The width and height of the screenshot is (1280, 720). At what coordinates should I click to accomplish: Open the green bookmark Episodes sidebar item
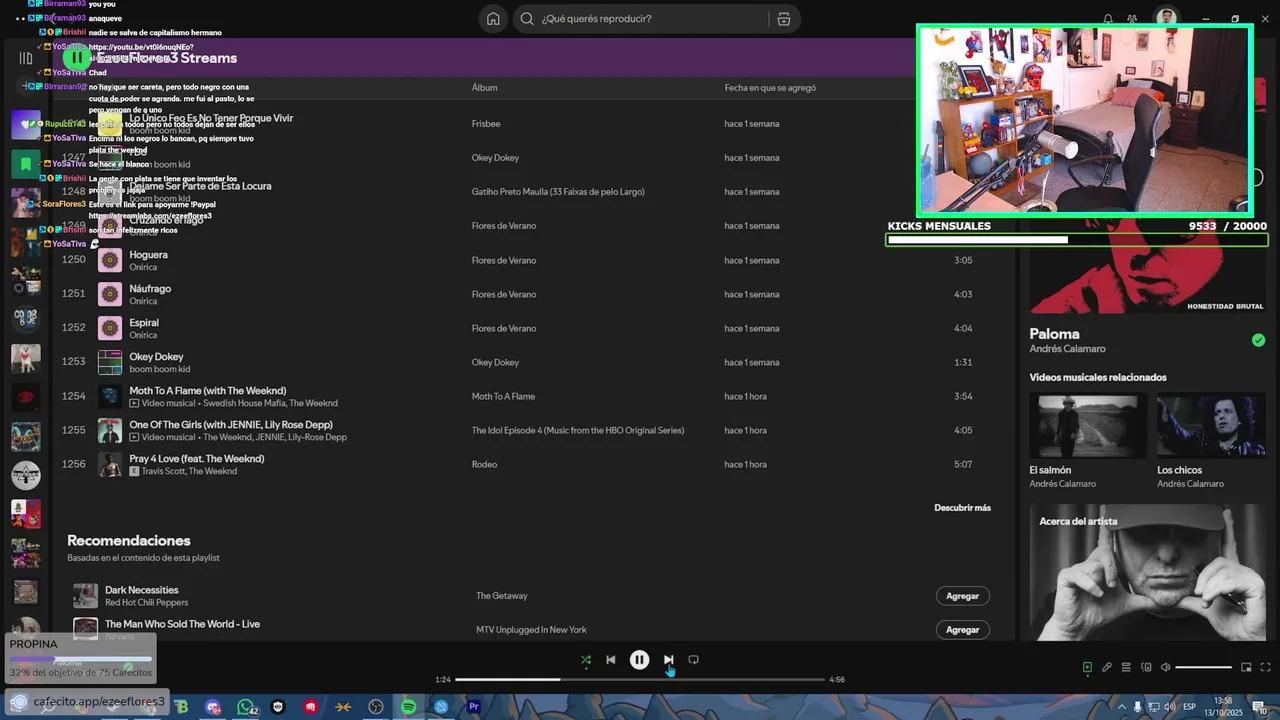point(25,164)
